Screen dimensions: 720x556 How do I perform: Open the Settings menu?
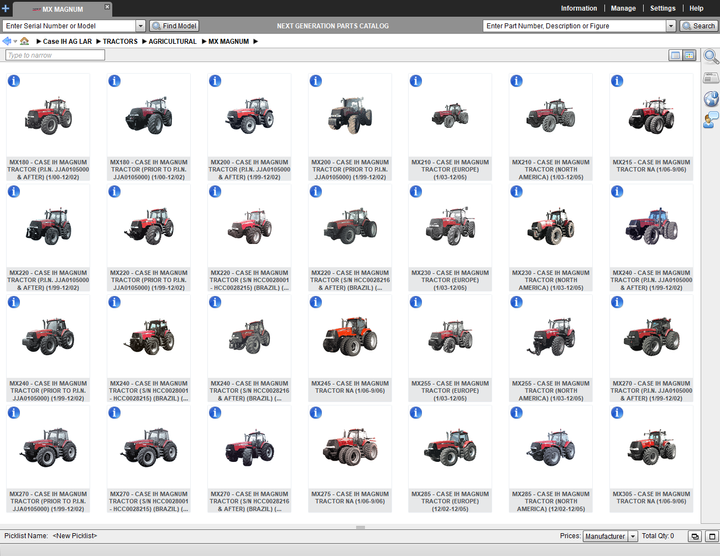(x=663, y=8)
